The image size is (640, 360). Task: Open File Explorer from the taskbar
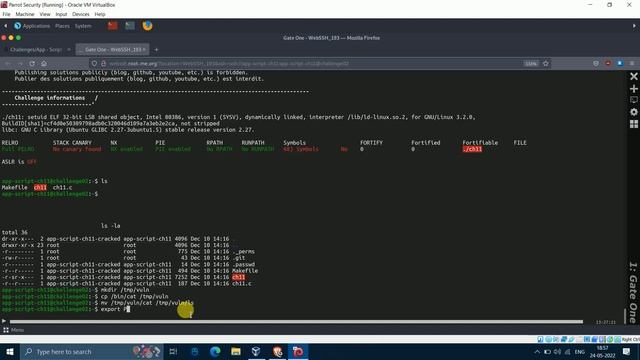click(x=236, y=351)
